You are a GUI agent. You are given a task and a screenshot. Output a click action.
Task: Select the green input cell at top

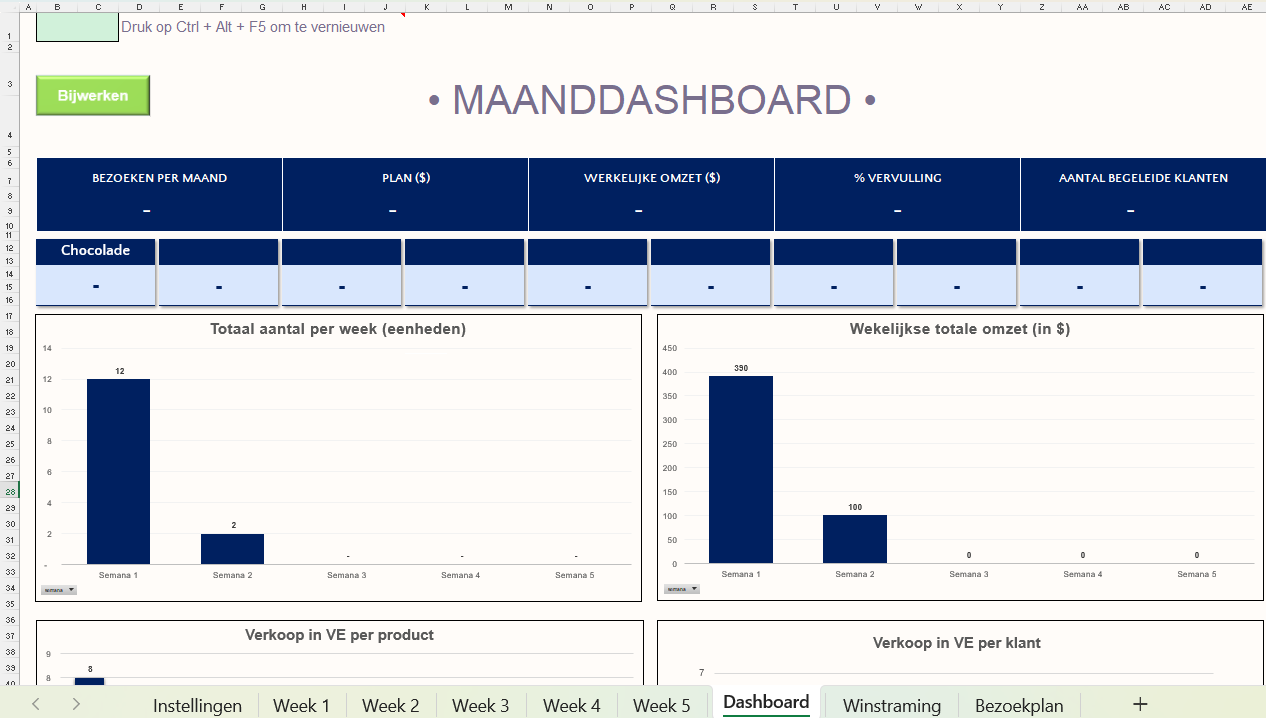pos(77,28)
